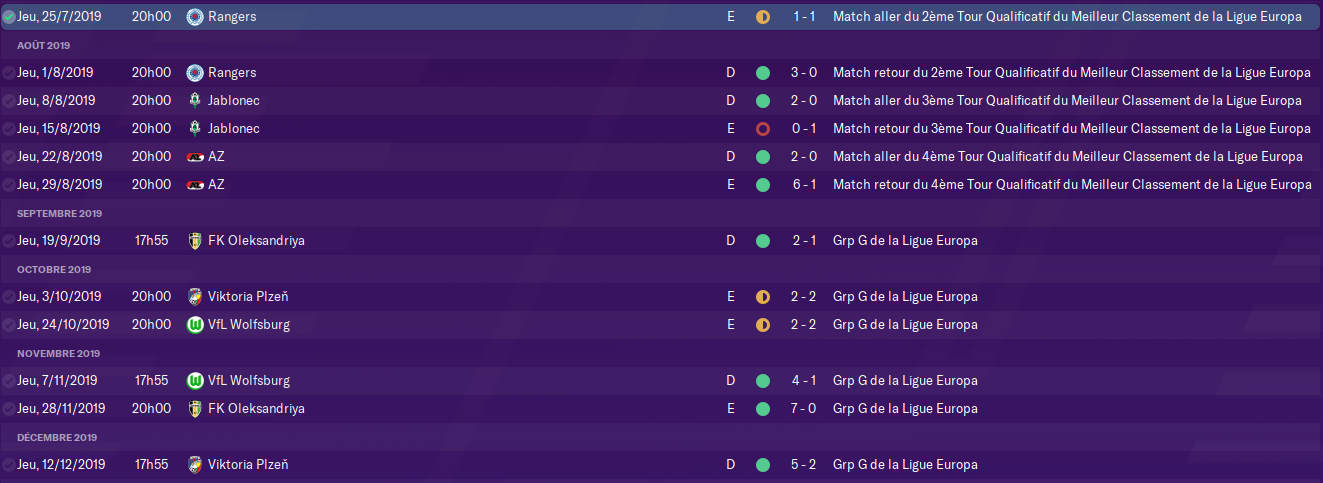Click Viktoria Plzeň badge in 3/10/2019 row
The width and height of the screenshot is (1323, 483).
(195, 297)
